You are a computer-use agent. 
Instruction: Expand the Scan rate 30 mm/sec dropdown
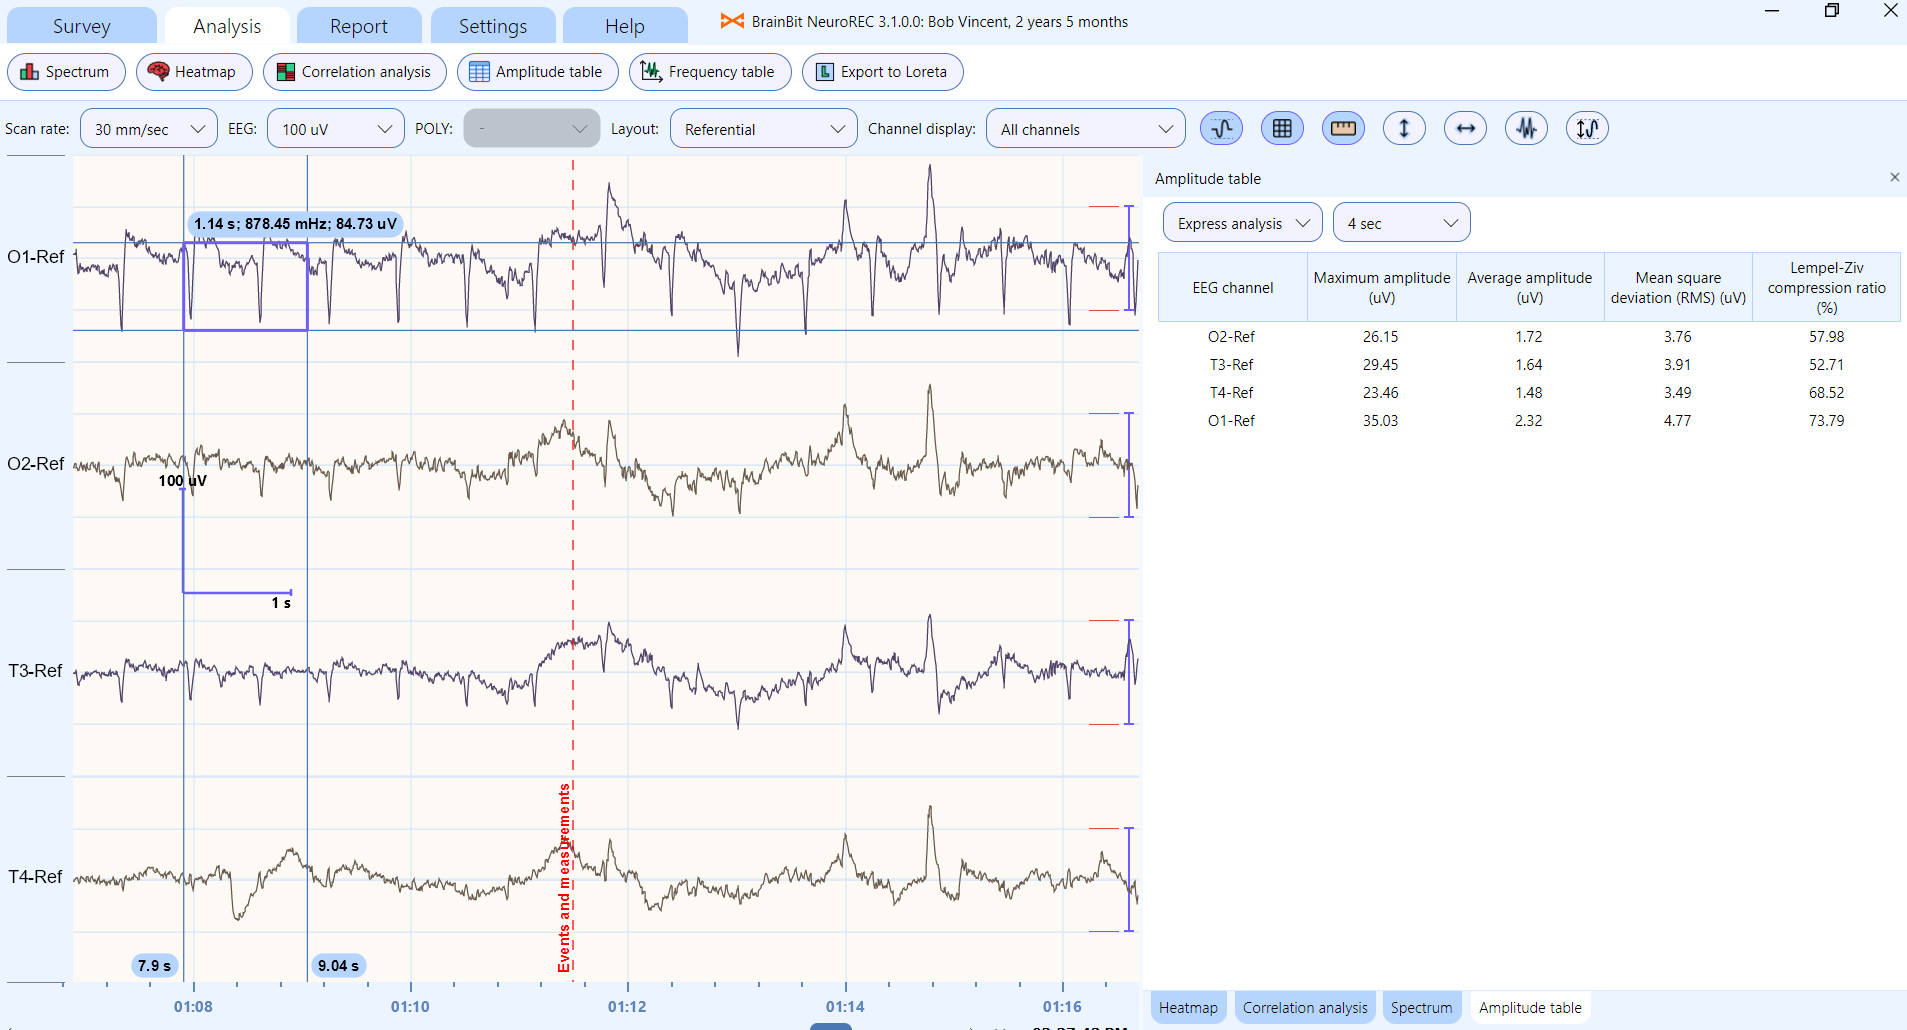148,129
